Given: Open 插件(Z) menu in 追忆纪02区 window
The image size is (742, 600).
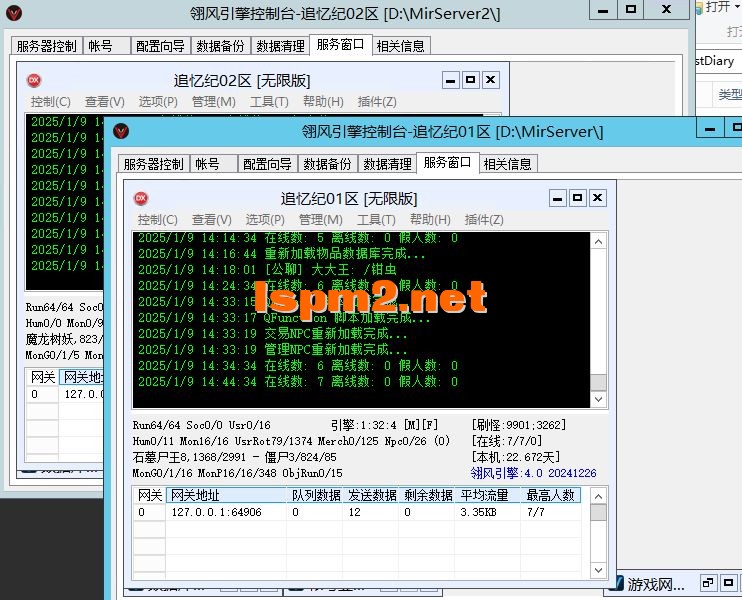Looking at the screenshot, I should click(377, 102).
